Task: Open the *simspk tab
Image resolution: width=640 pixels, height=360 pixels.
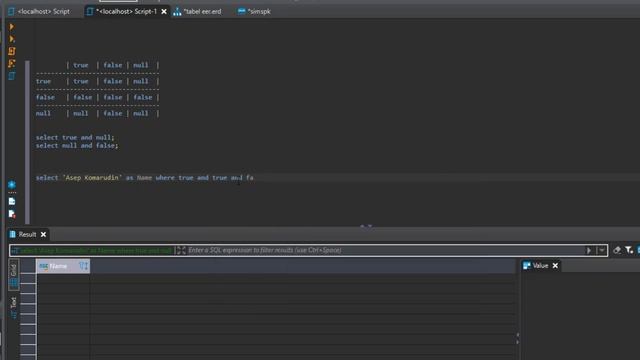Action: point(254,11)
